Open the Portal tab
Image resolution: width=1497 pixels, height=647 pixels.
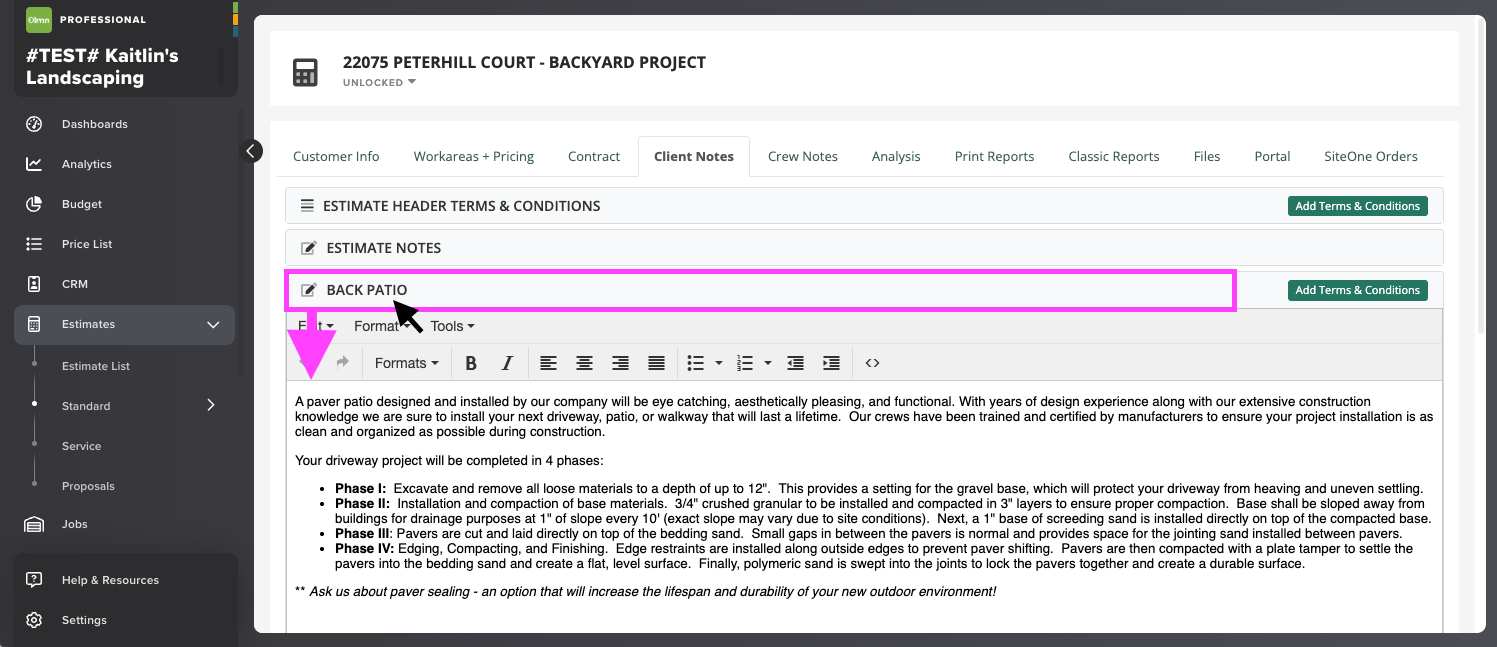coord(1273,156)
